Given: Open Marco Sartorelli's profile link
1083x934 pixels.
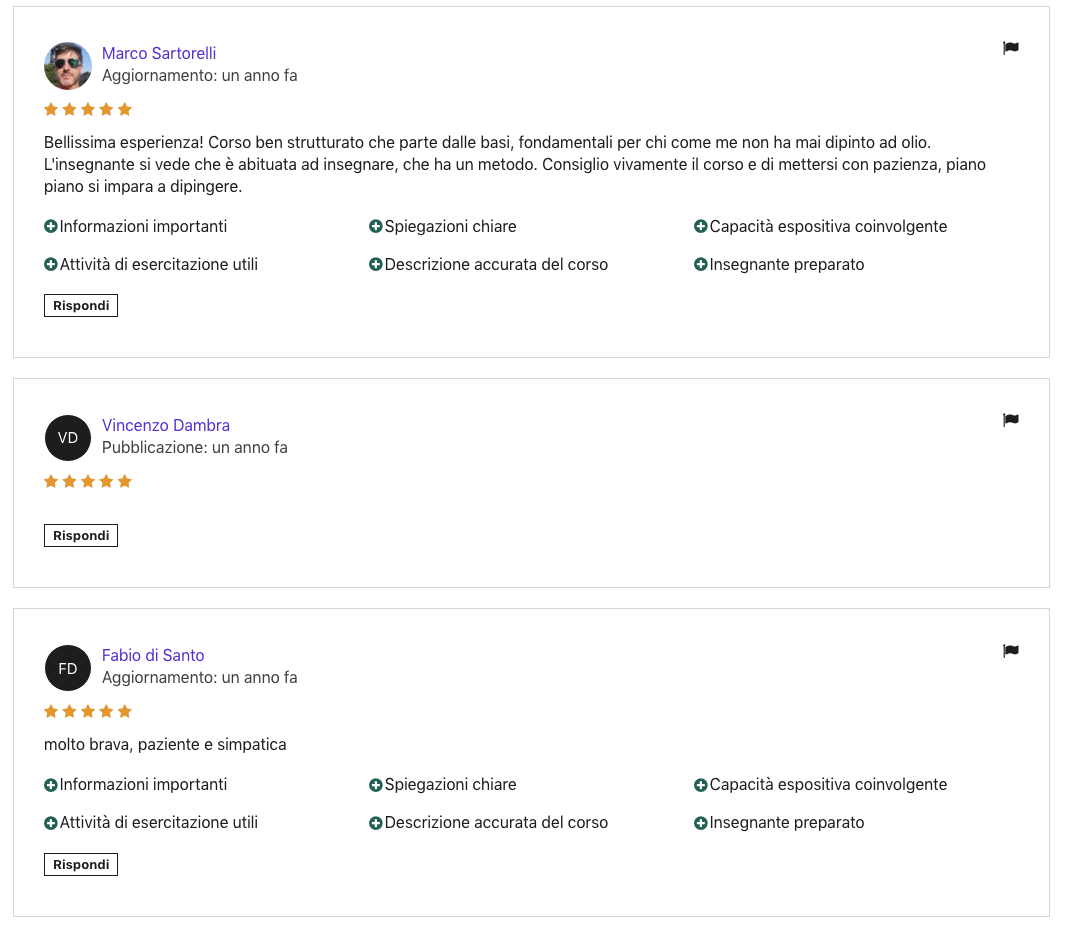Looking at the screenshot, I should (159, 53).
